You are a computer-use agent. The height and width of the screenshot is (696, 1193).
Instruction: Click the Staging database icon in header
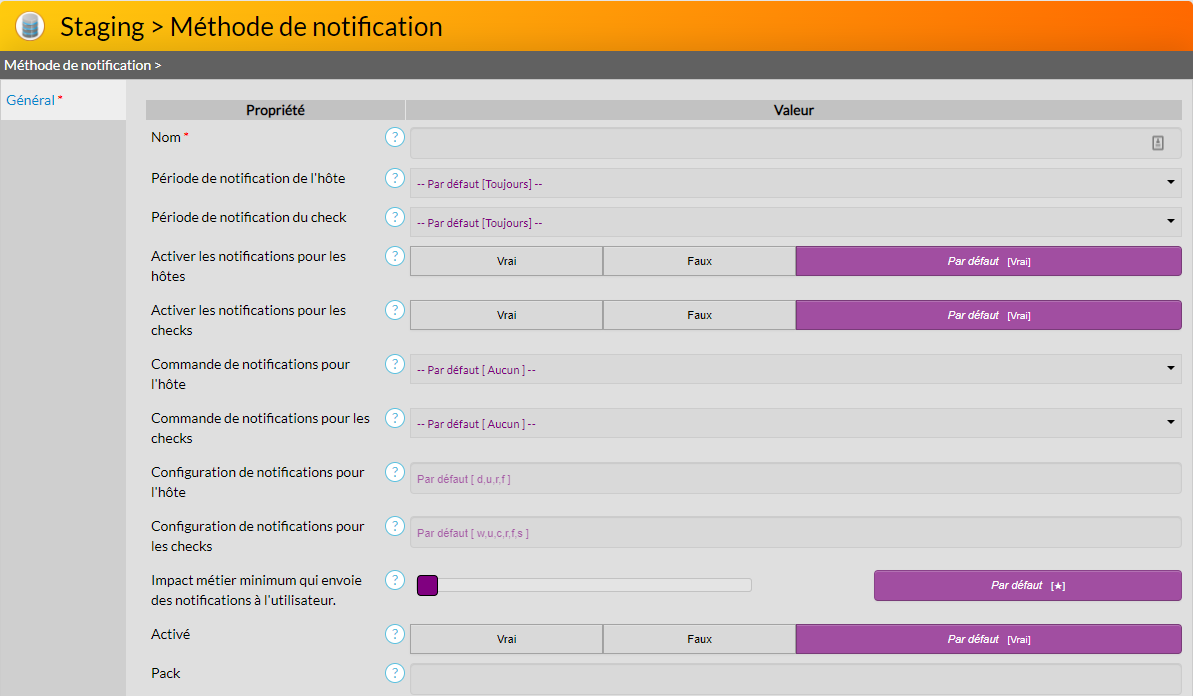click(30, 26)
